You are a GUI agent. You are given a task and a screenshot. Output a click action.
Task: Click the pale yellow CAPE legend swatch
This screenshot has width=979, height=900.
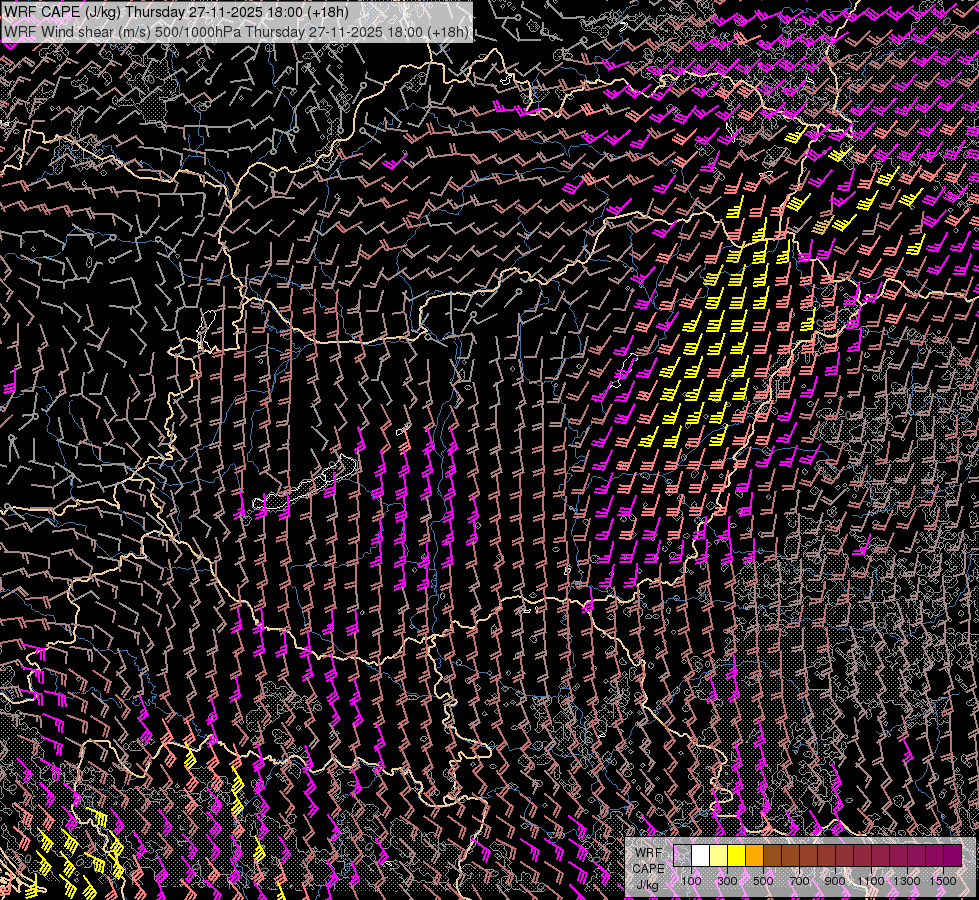(x=718, y=855)
